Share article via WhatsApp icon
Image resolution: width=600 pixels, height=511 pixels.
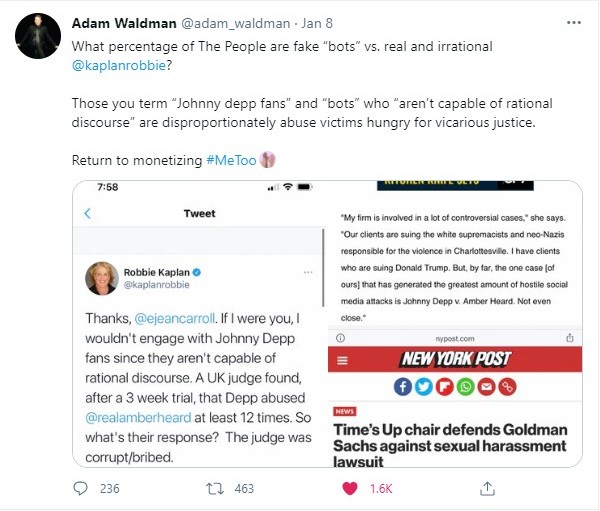466,387
